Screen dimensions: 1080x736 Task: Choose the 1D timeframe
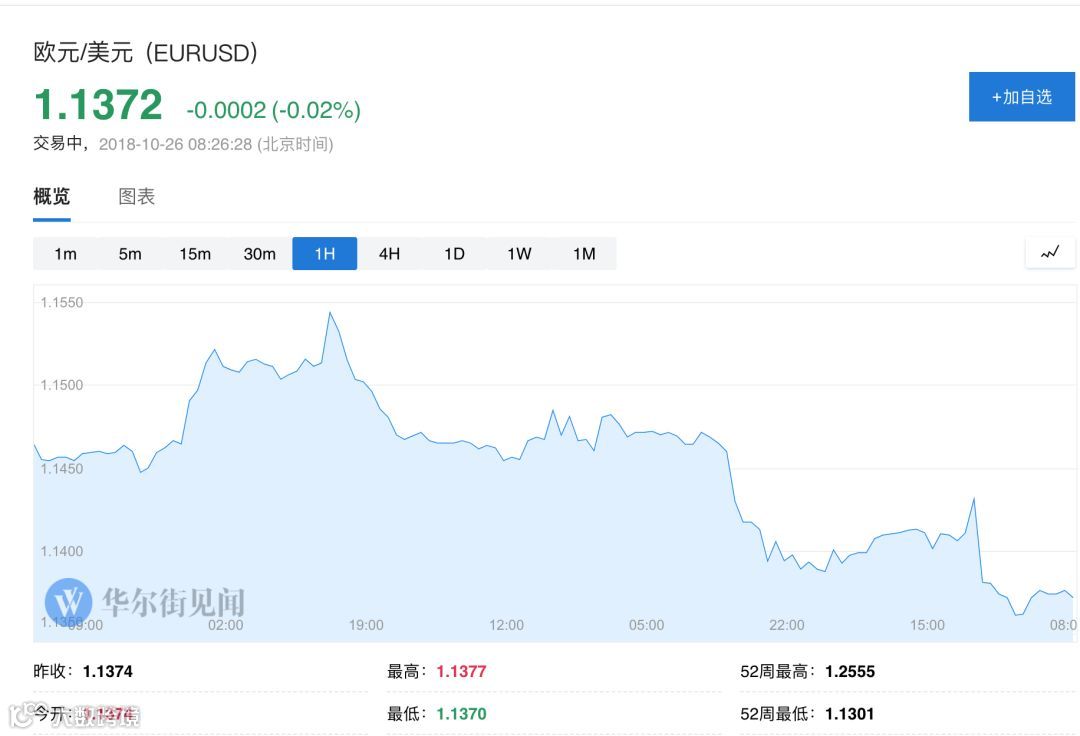pyautogui.click(x=454, y=254)
